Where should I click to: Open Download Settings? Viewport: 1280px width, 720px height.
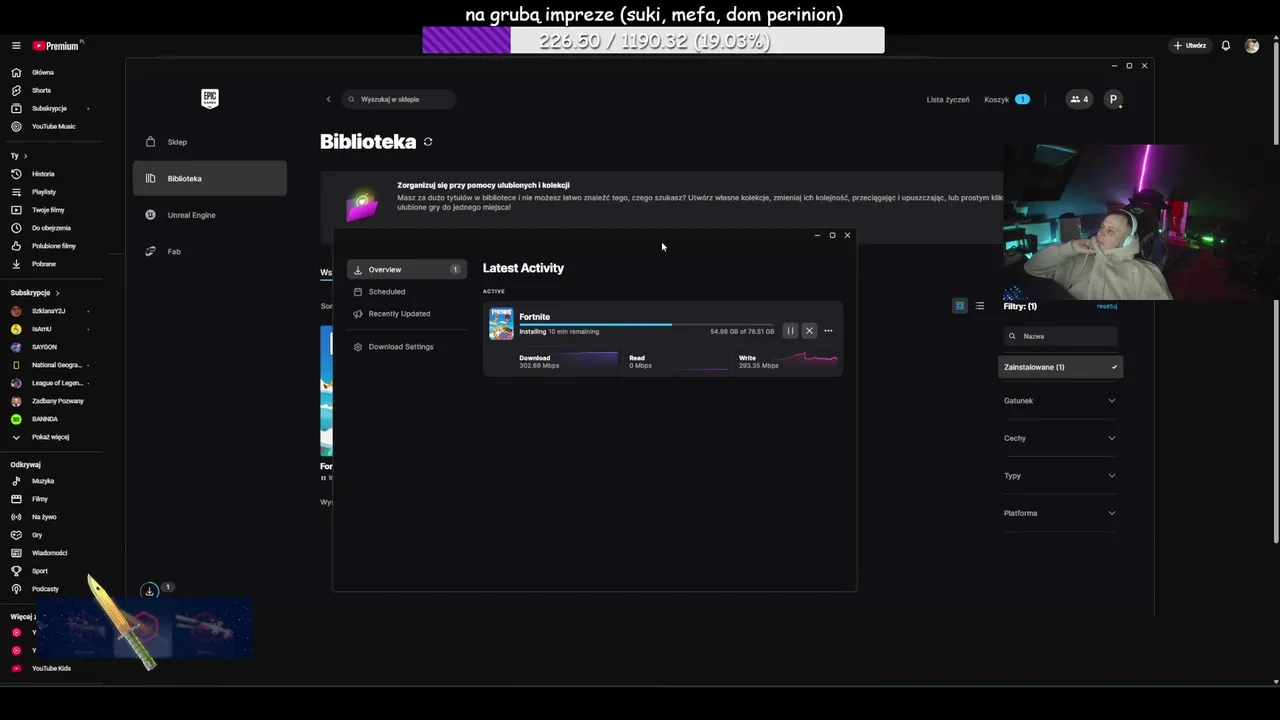[406, 346]
